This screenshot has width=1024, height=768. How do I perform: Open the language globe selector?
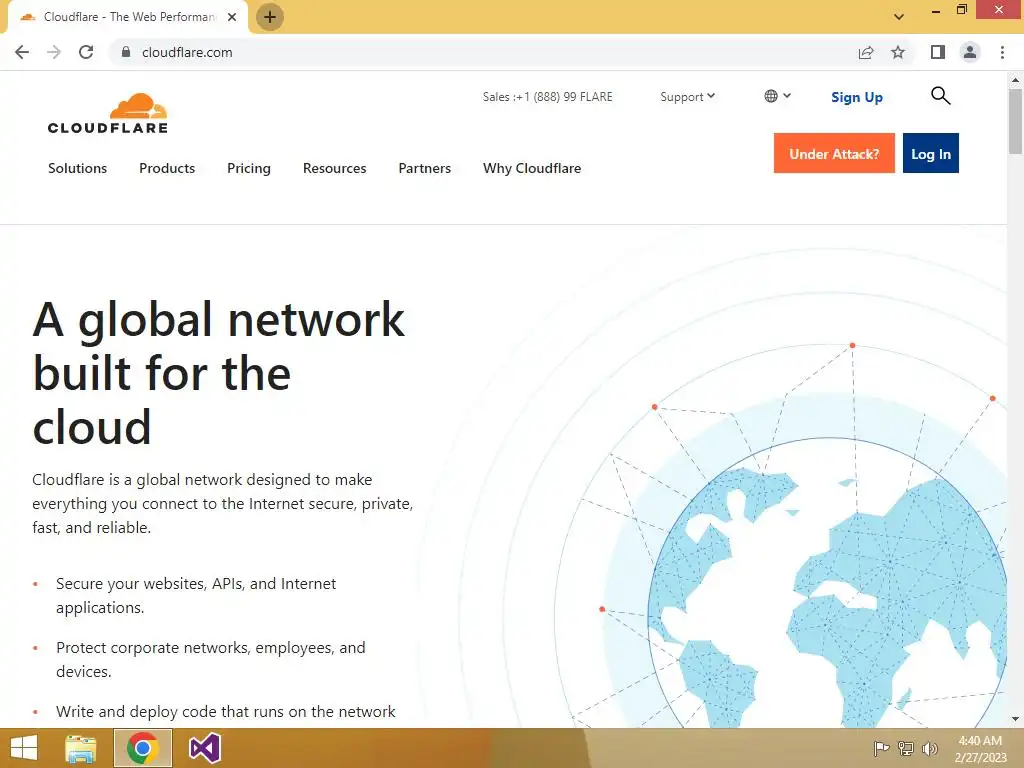point(777,96)
